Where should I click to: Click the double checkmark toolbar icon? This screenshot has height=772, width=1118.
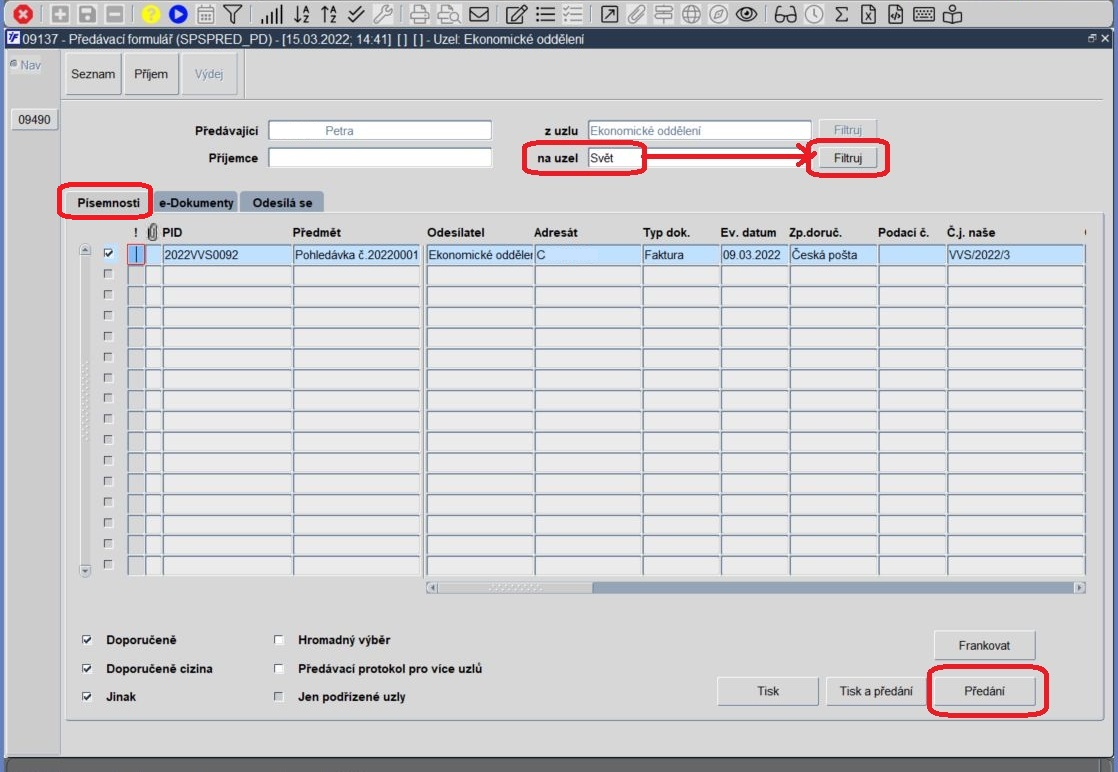(x=356, y=14)
